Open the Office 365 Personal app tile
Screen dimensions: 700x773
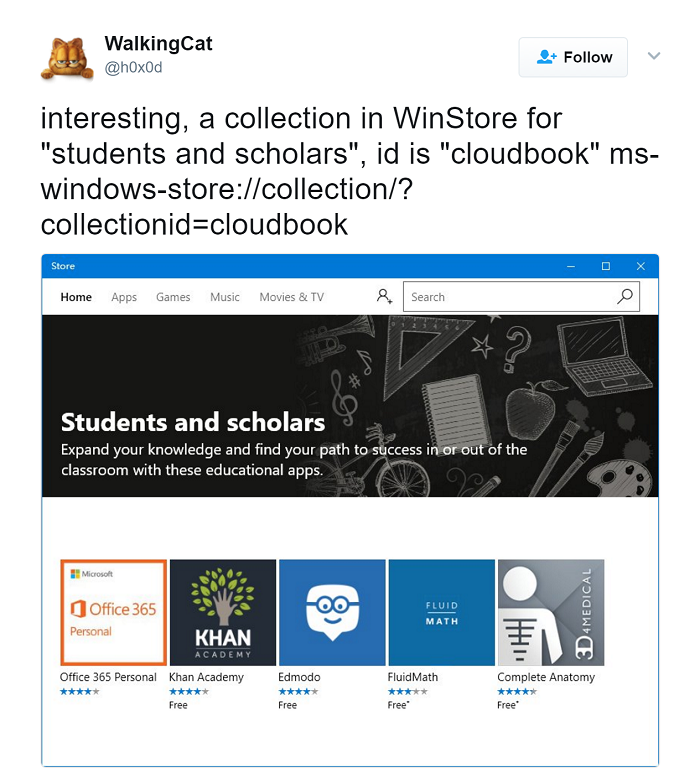click(x=113, y=612)
